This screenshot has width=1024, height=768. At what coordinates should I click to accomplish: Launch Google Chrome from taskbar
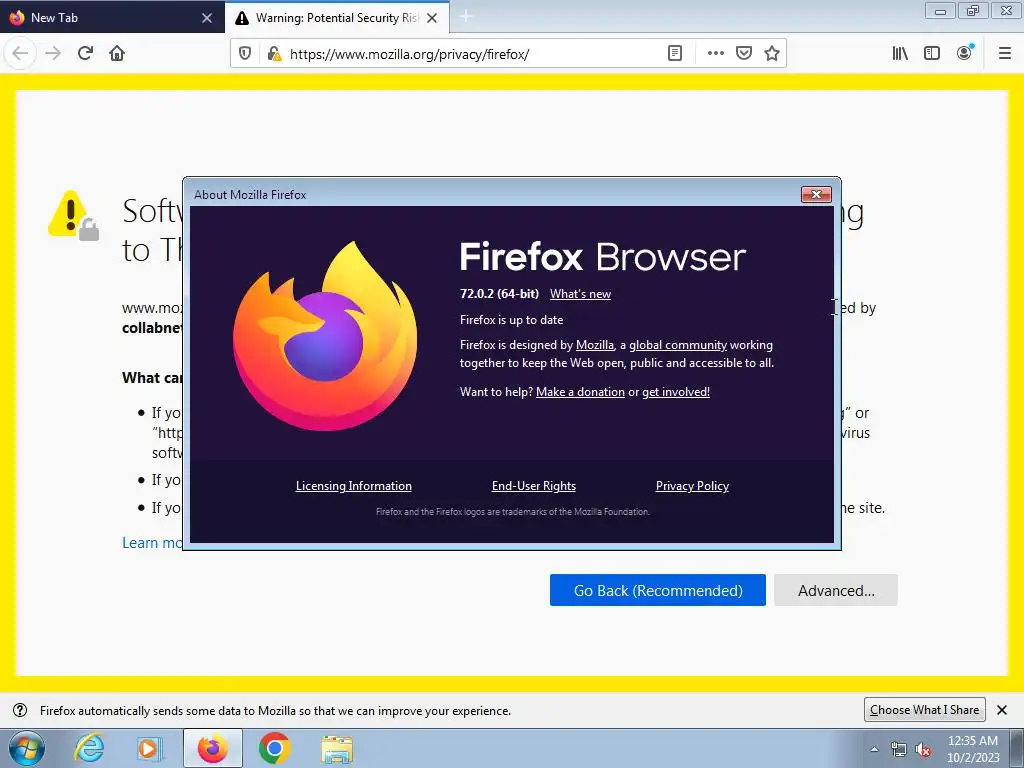(274, 748)
